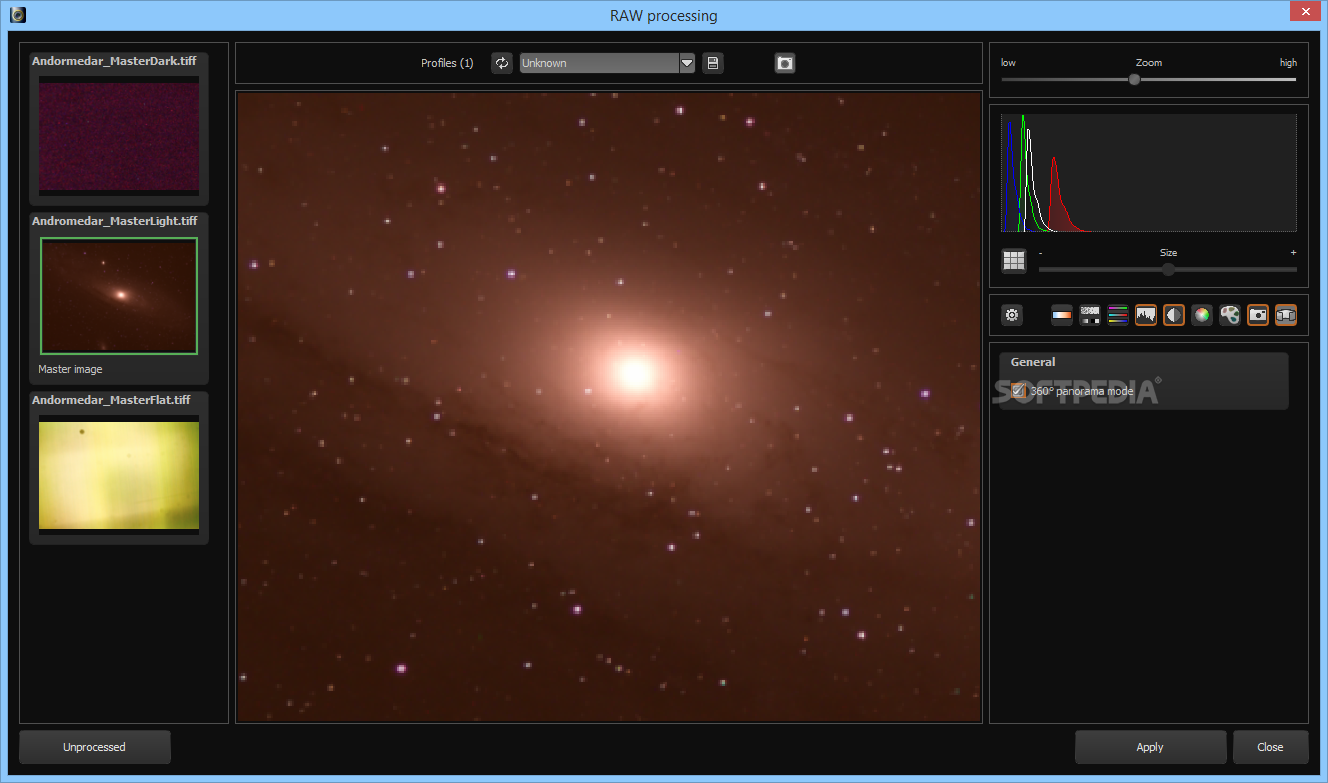Click the grid icon beside the Size slider

click(x=1014, y=261)
